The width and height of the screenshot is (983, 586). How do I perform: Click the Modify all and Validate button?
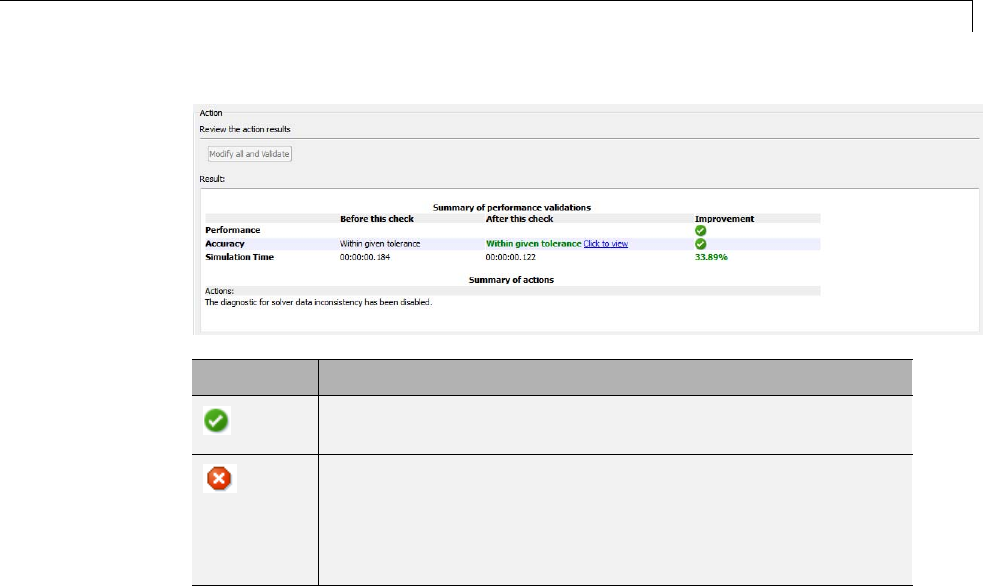click(x=250, y=154)
